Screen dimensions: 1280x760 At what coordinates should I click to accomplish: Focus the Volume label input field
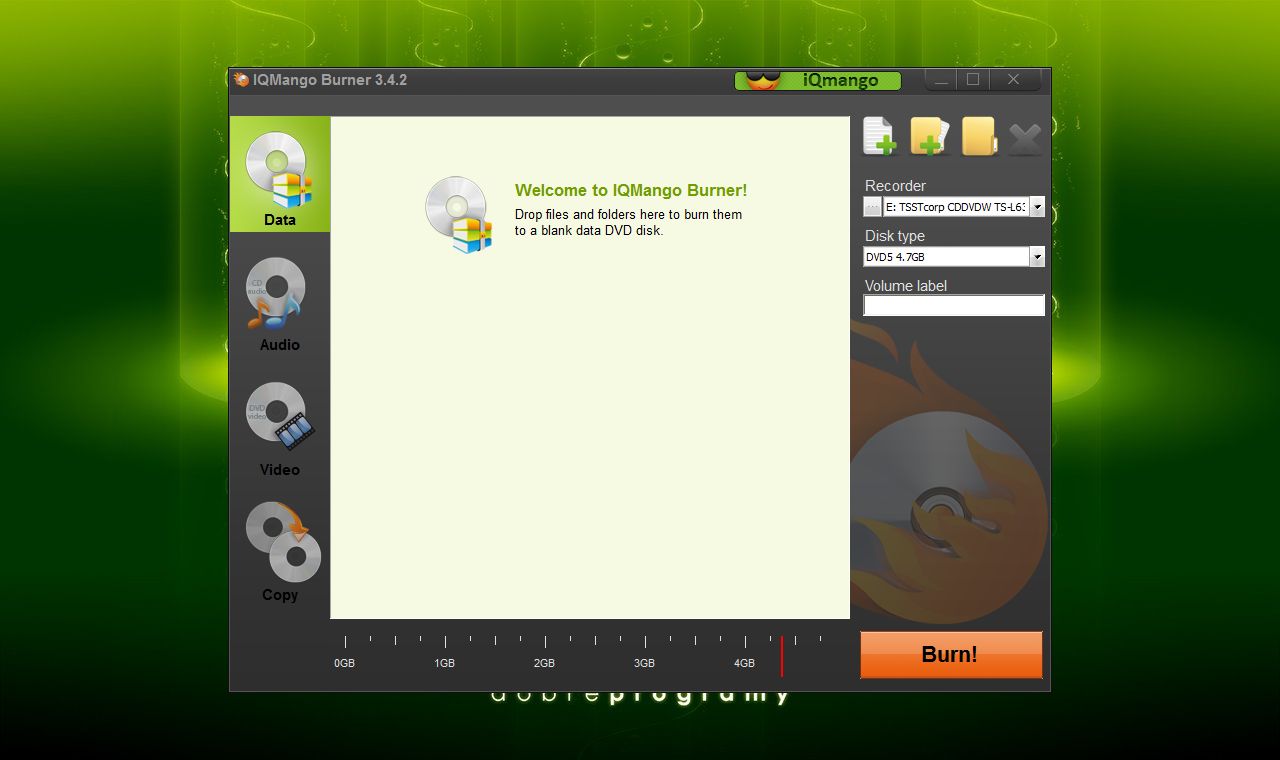[954, 306]
